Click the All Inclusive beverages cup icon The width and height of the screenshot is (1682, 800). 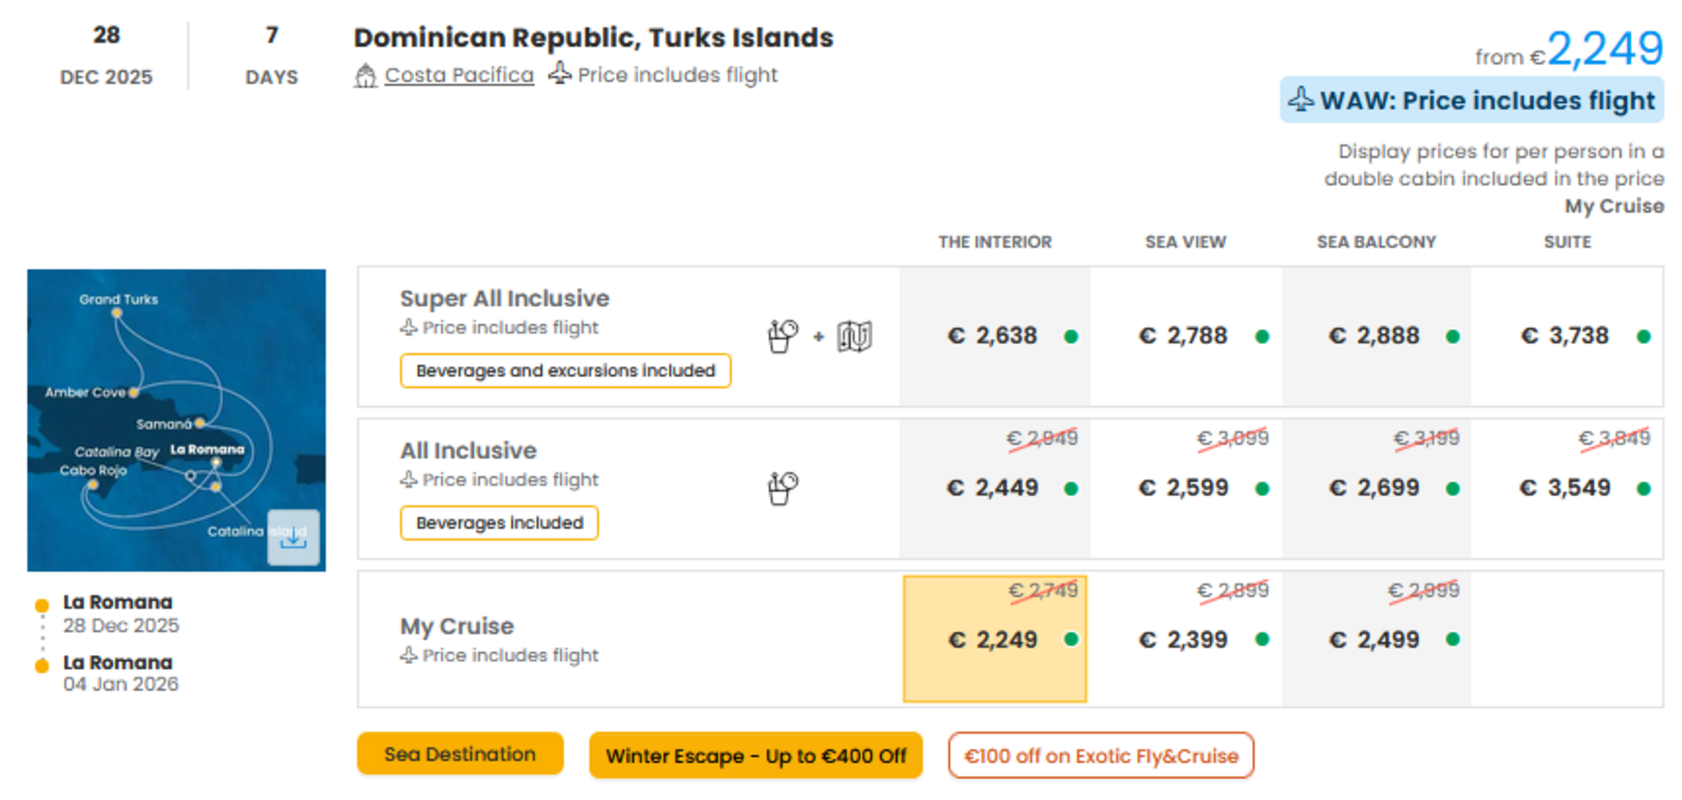coord(782,488)
